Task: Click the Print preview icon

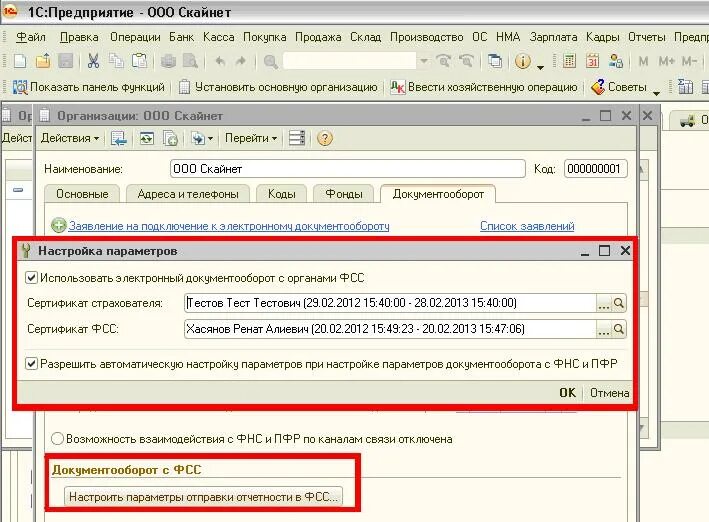Action: tap(190, 61)
